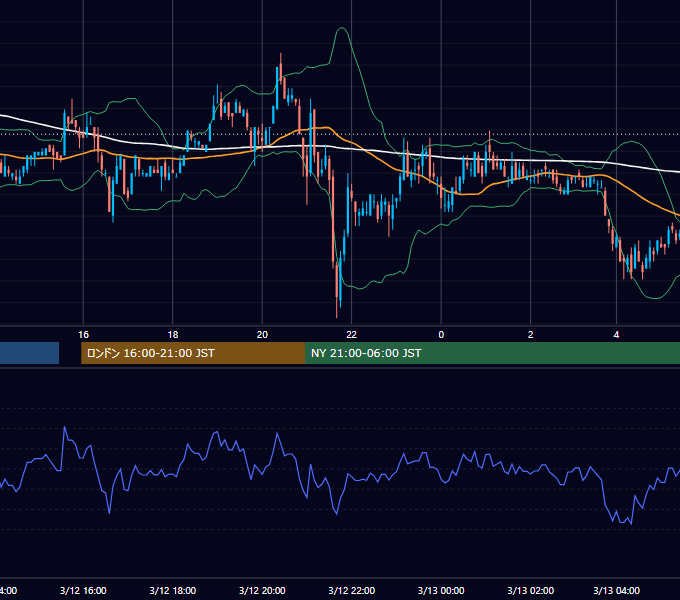This screenshot has width=680, height=600.
Task: Click the price-chart hour label 16
Action: 83,334
